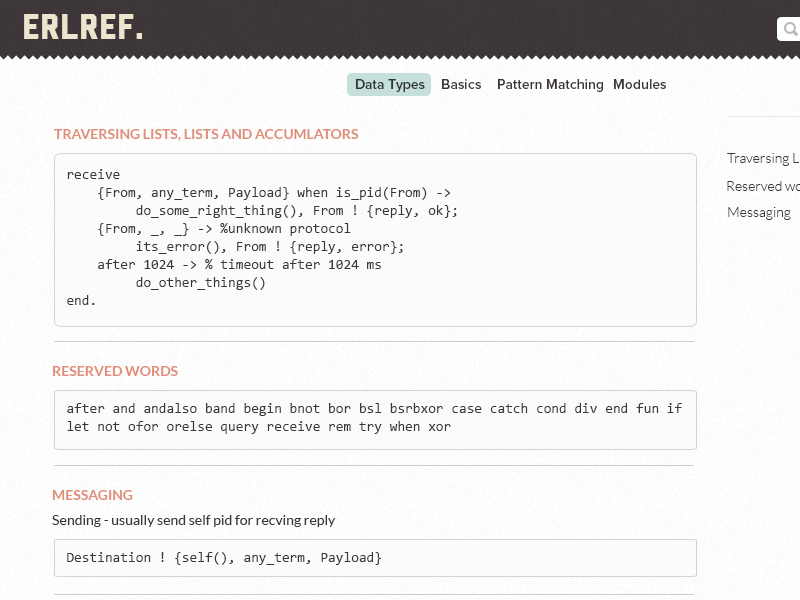The width and height of the screenshot is (800, 600).
Task: Click the 'end.' line of the receive block
Action: (x=82, y=301)
